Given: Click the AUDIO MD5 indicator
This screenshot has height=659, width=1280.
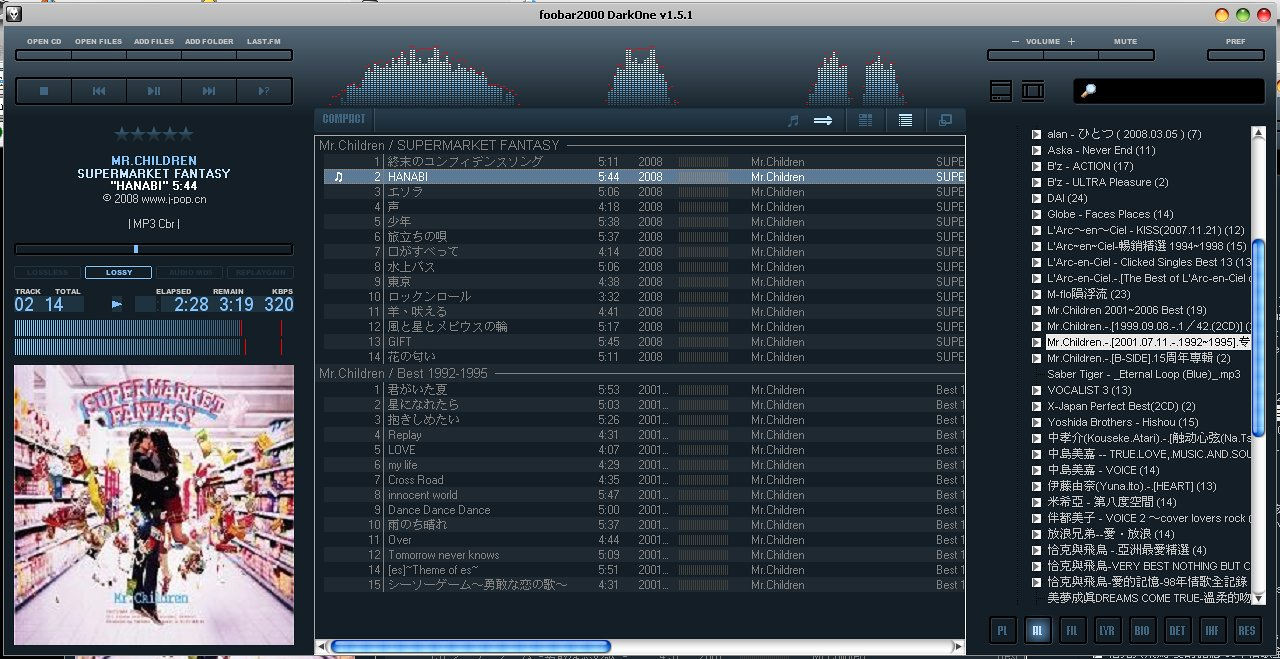Looking at the screenshot, I should 189,272.
